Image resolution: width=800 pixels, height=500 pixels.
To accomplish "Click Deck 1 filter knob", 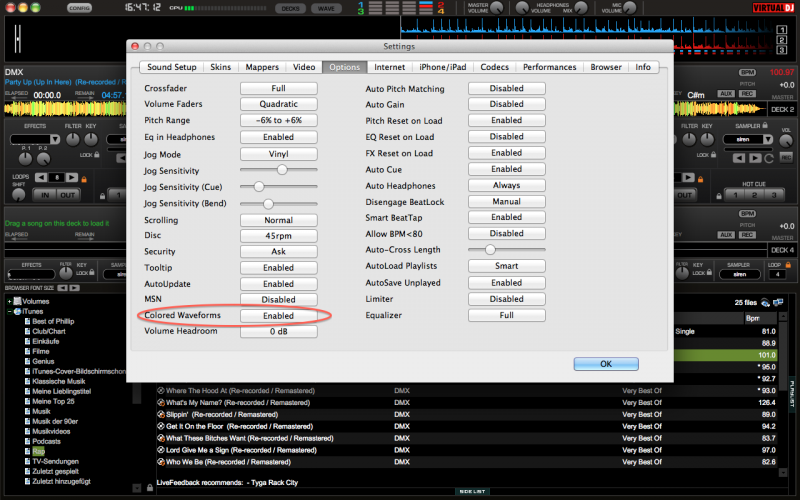I will pyautogui.click(x=73, y=139).
